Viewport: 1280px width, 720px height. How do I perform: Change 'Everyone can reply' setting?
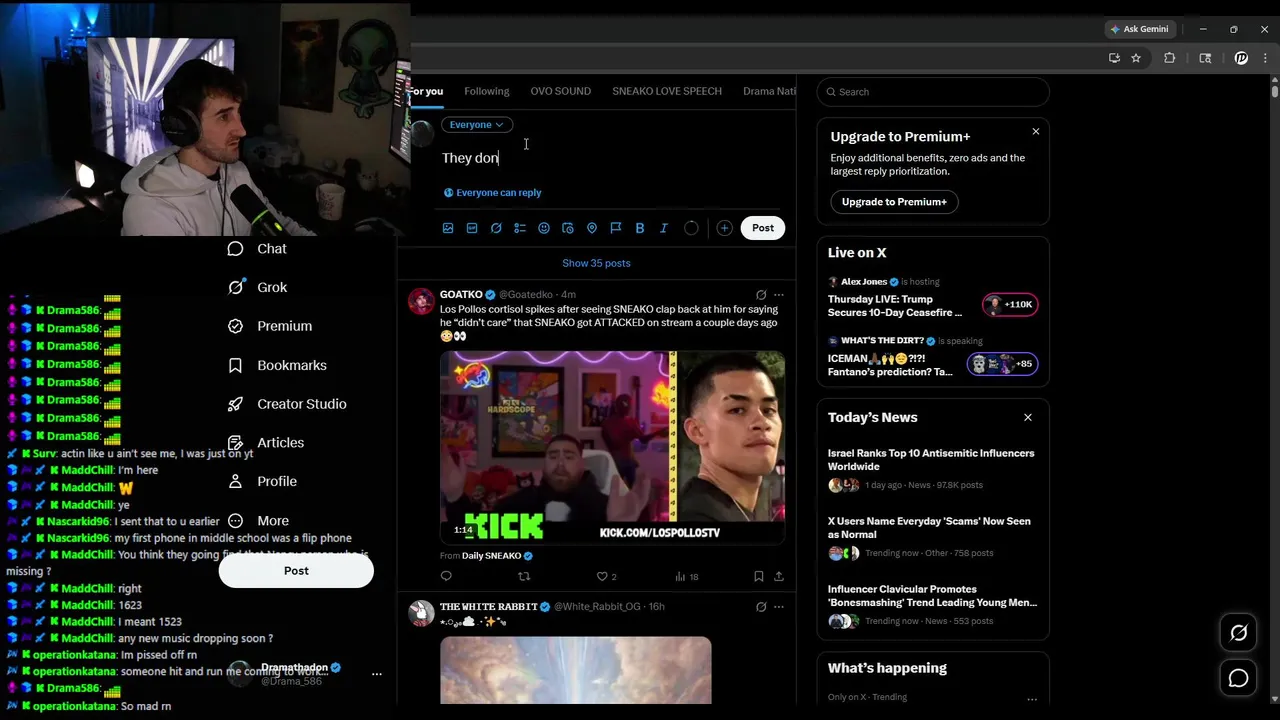[x=492, y=193]
